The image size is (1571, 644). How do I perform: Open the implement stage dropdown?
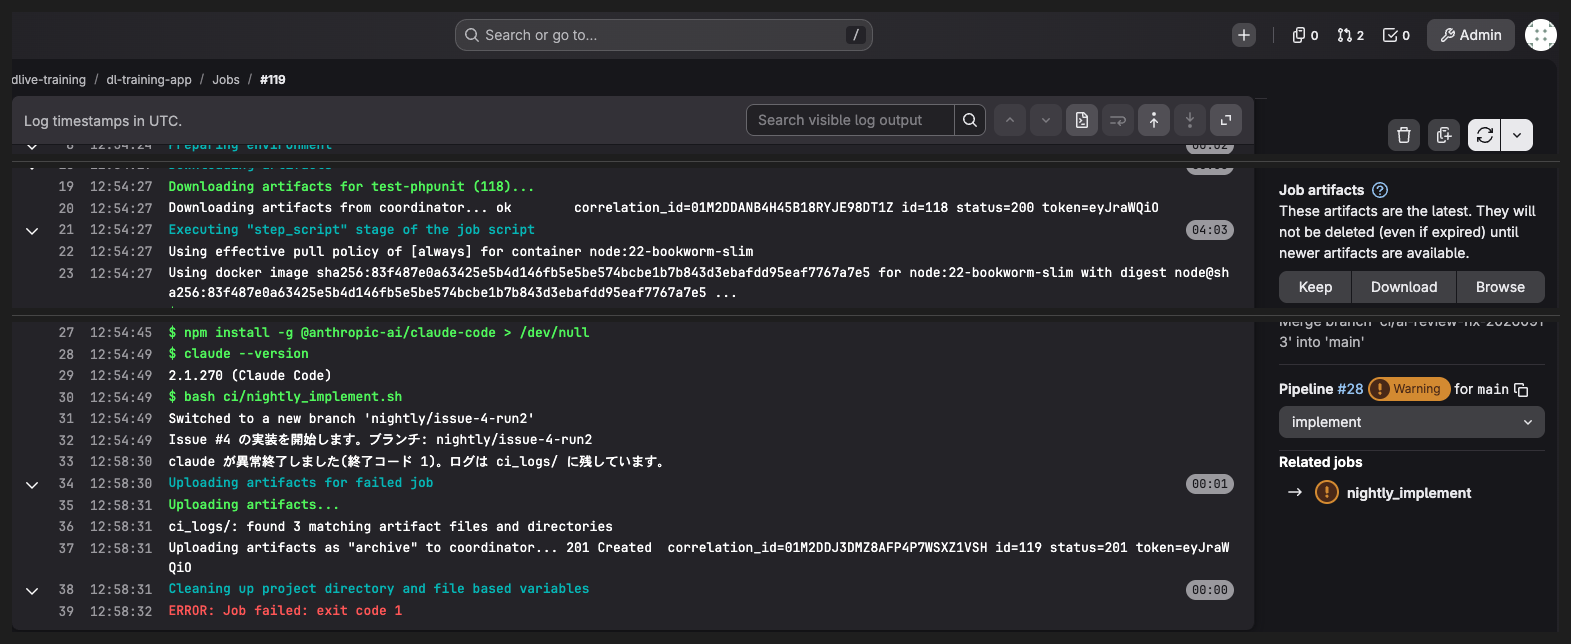pyautogui.click(x=1412, y=422)
